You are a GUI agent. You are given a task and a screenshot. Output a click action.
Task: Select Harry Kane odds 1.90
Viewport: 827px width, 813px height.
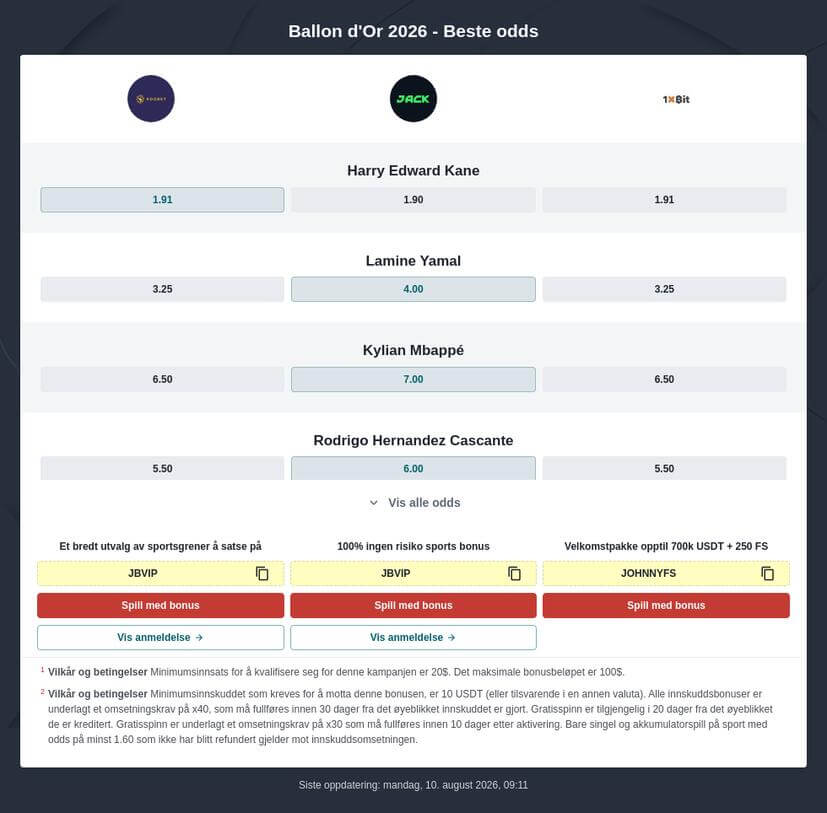pyautogui.click(x=413, y=200)
